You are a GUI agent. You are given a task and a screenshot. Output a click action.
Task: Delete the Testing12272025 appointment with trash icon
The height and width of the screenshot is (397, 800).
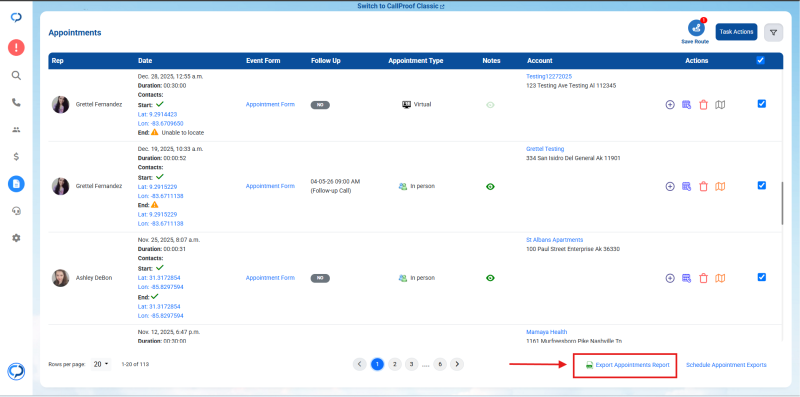coord(704,105)
